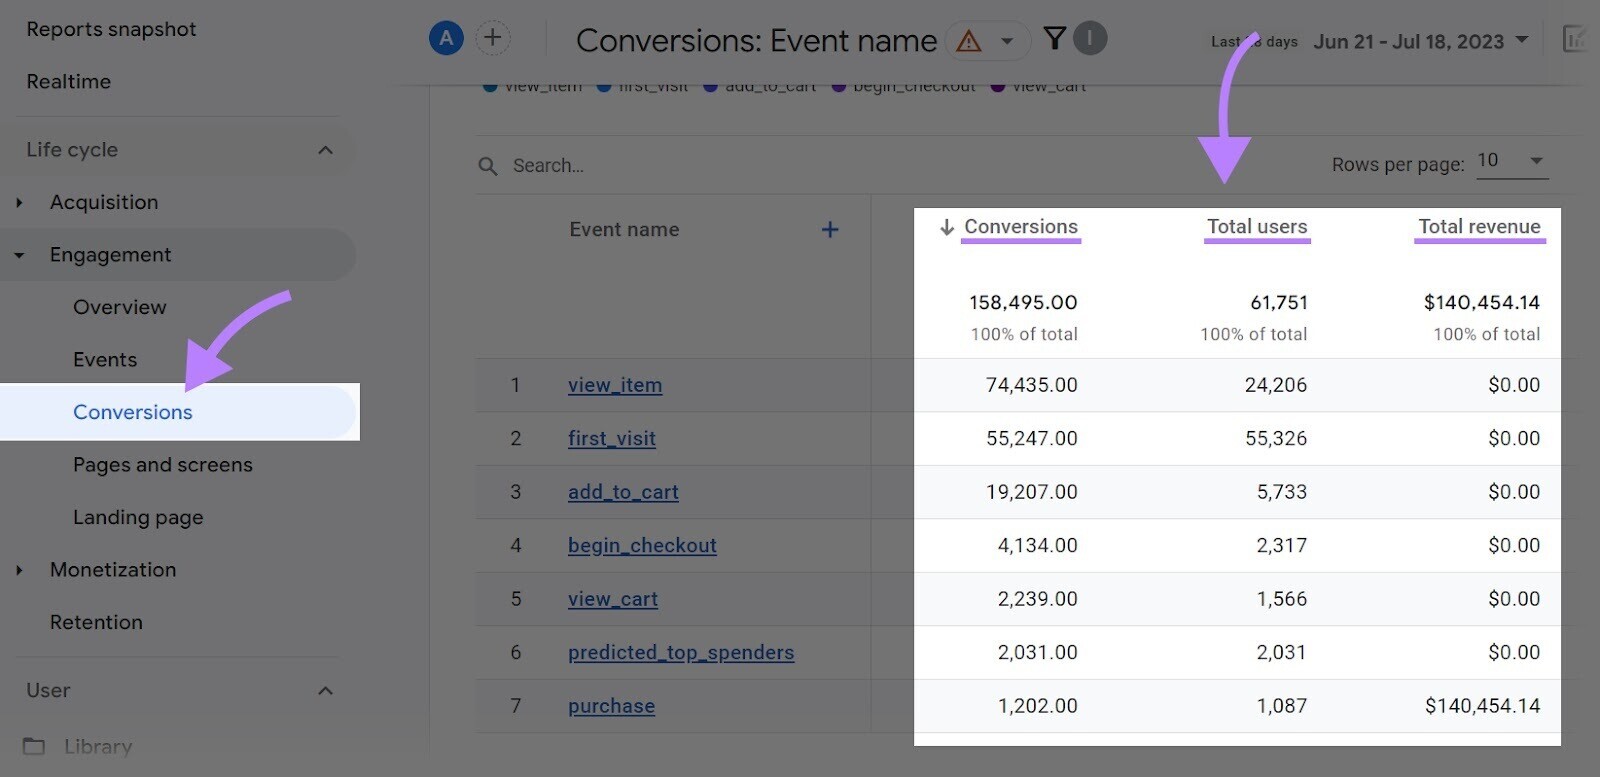Click the data warning triangle icon
The width and height of the screenshot is (1600, 777).
(x=968, y=41)
